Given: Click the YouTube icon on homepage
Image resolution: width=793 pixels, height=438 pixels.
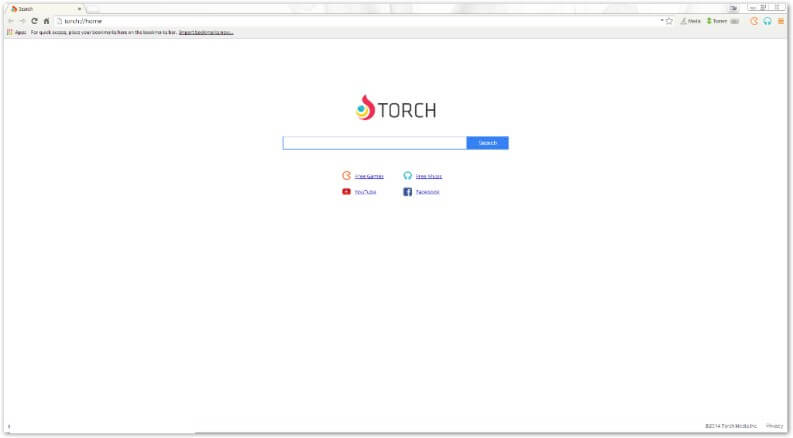Looking at the screenshot, I should coord(346,192).
